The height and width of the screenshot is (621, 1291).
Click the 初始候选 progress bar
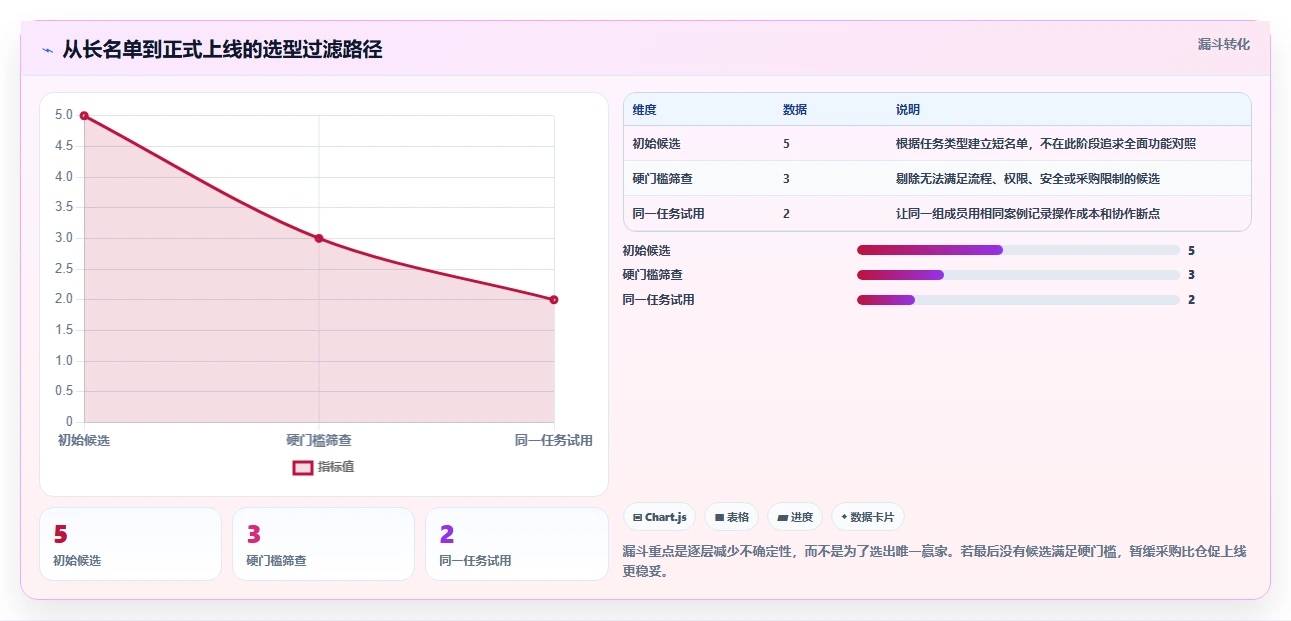tap(1018, 250)
